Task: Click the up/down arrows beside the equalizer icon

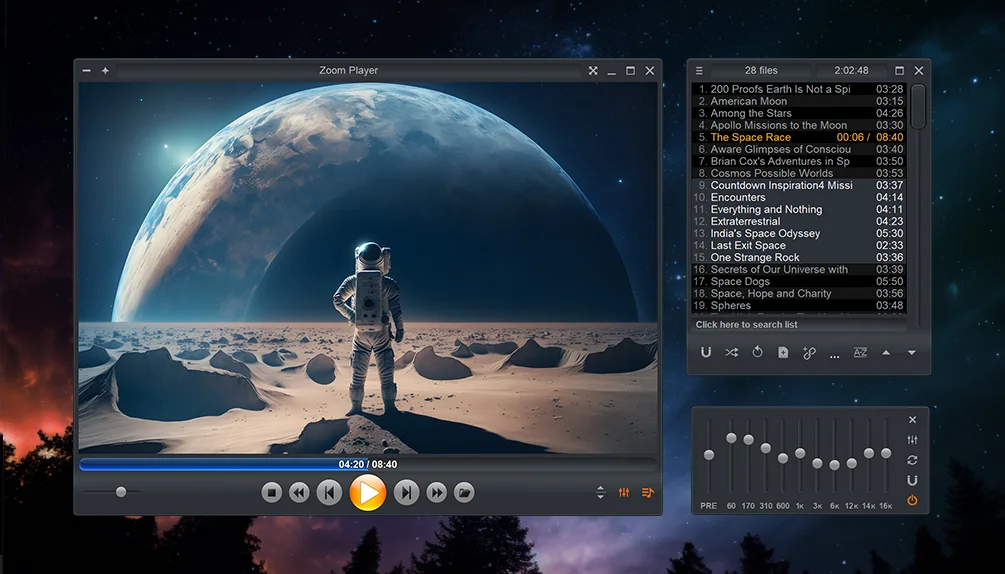Action: coord(601,492)
